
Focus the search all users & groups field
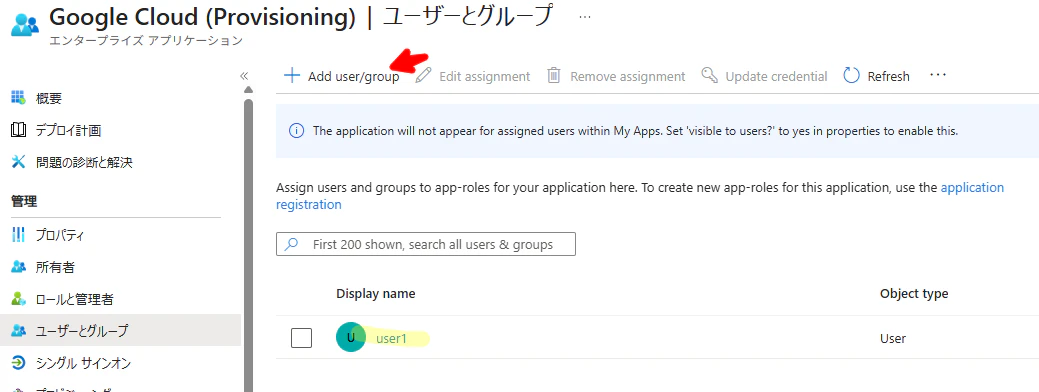[x=425, y=244]
